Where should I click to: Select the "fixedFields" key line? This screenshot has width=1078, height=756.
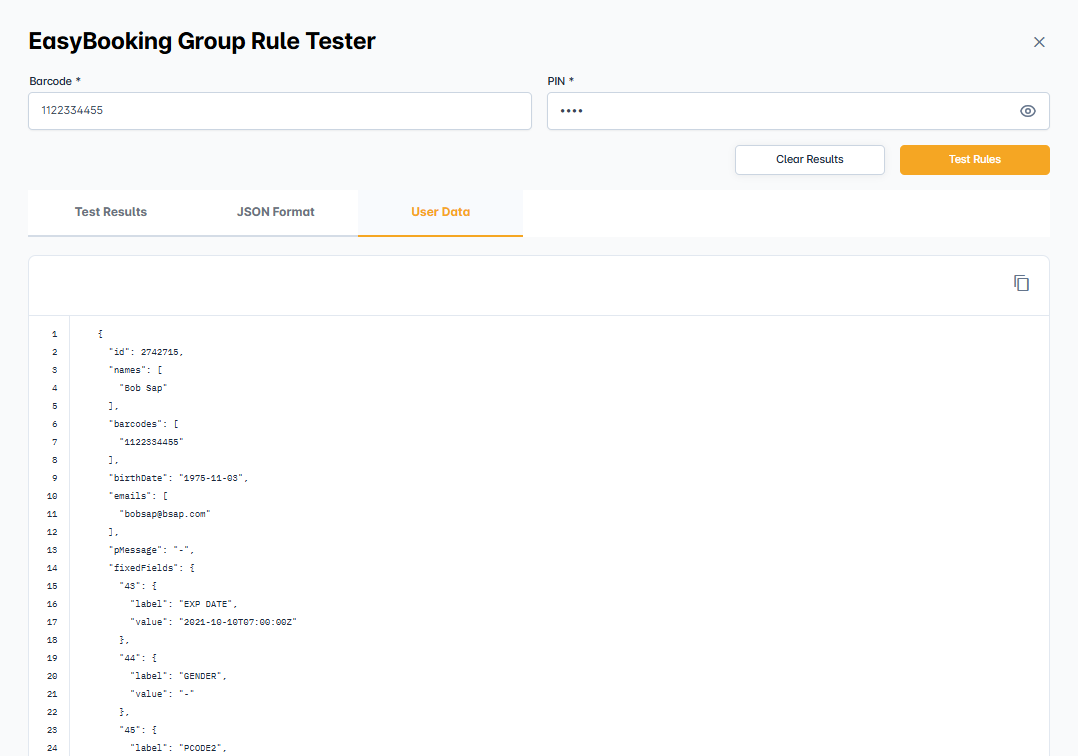click(151, 568)
